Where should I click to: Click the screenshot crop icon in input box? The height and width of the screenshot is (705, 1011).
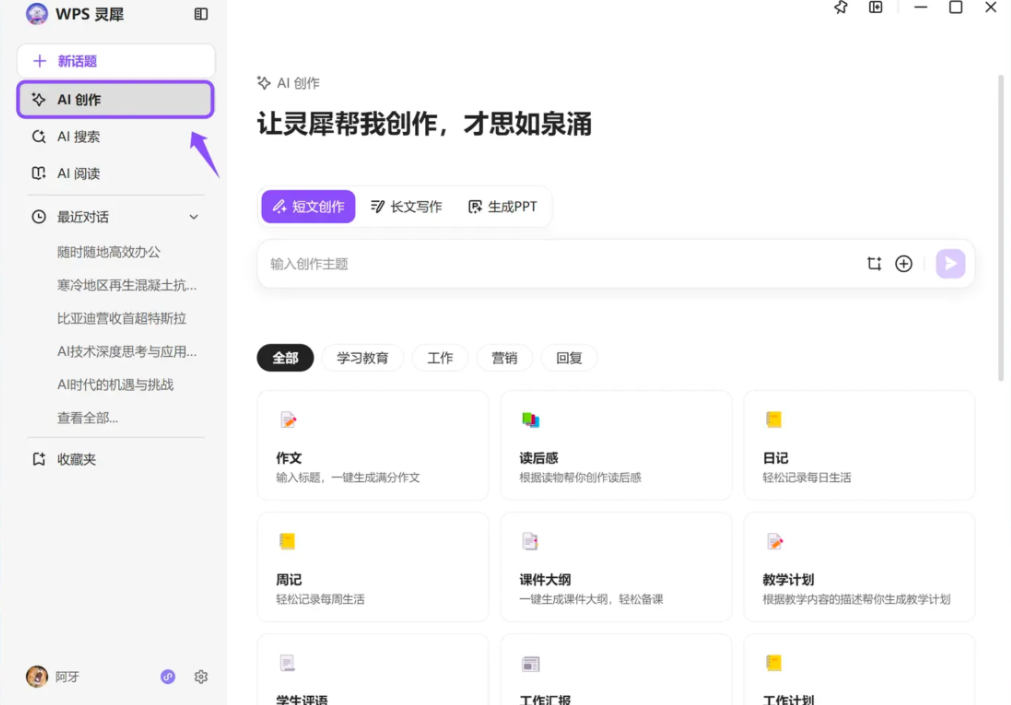click(x=874, y=264)
